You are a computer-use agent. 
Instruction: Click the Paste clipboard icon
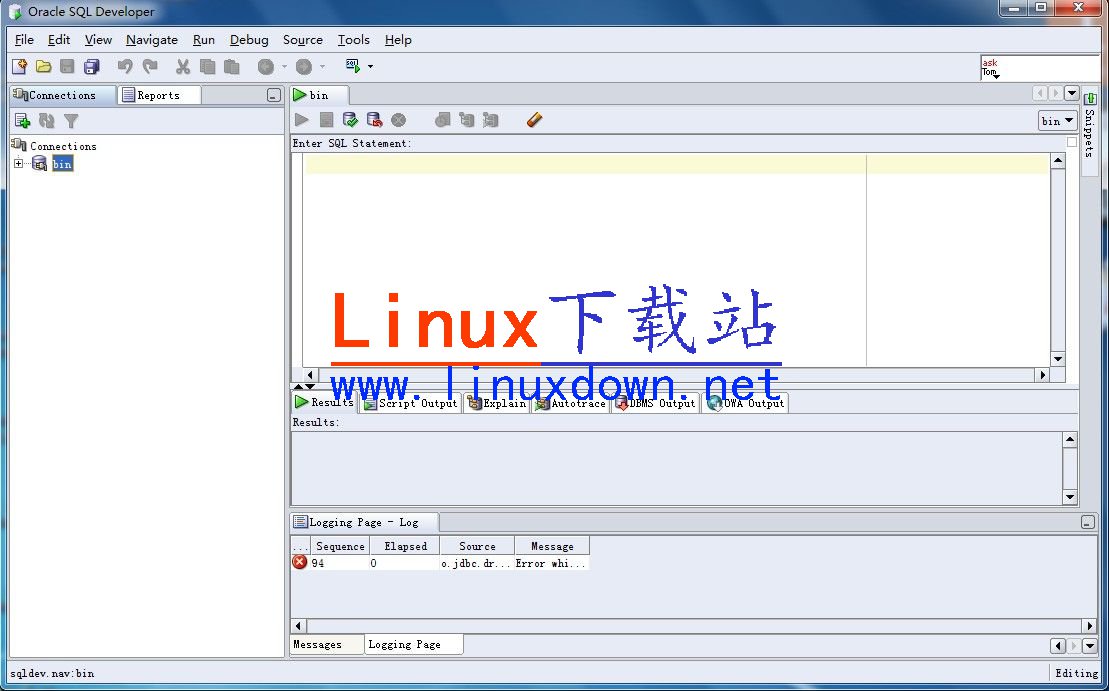click(x=231, y=66)
